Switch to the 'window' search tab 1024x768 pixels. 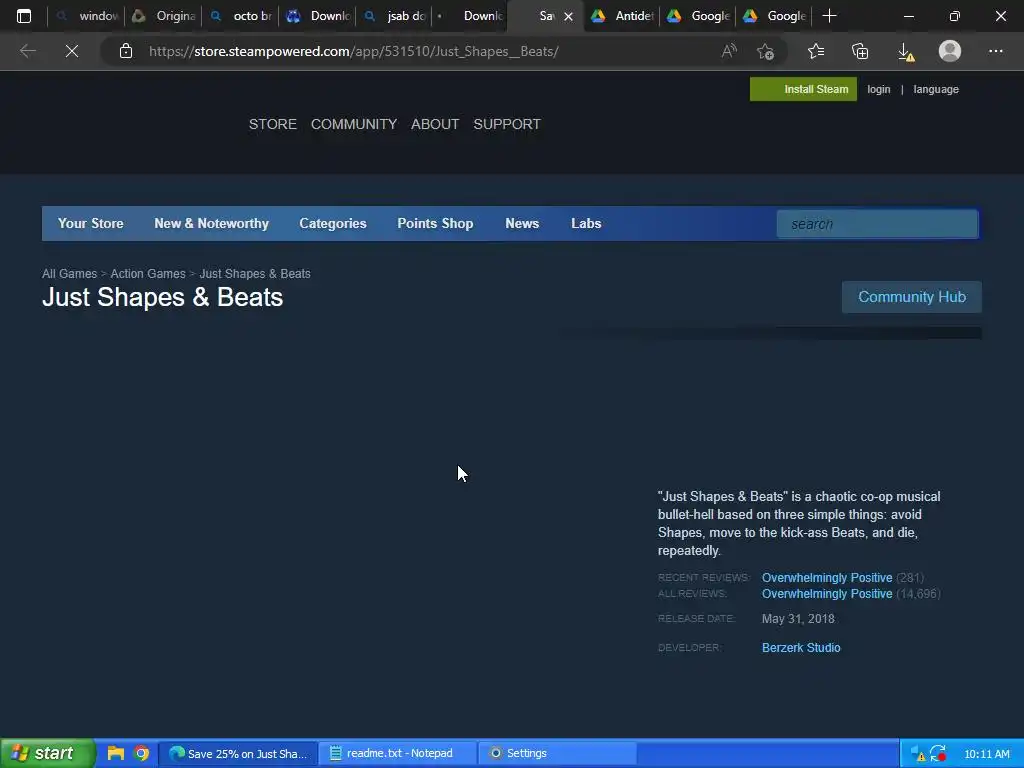86,16
